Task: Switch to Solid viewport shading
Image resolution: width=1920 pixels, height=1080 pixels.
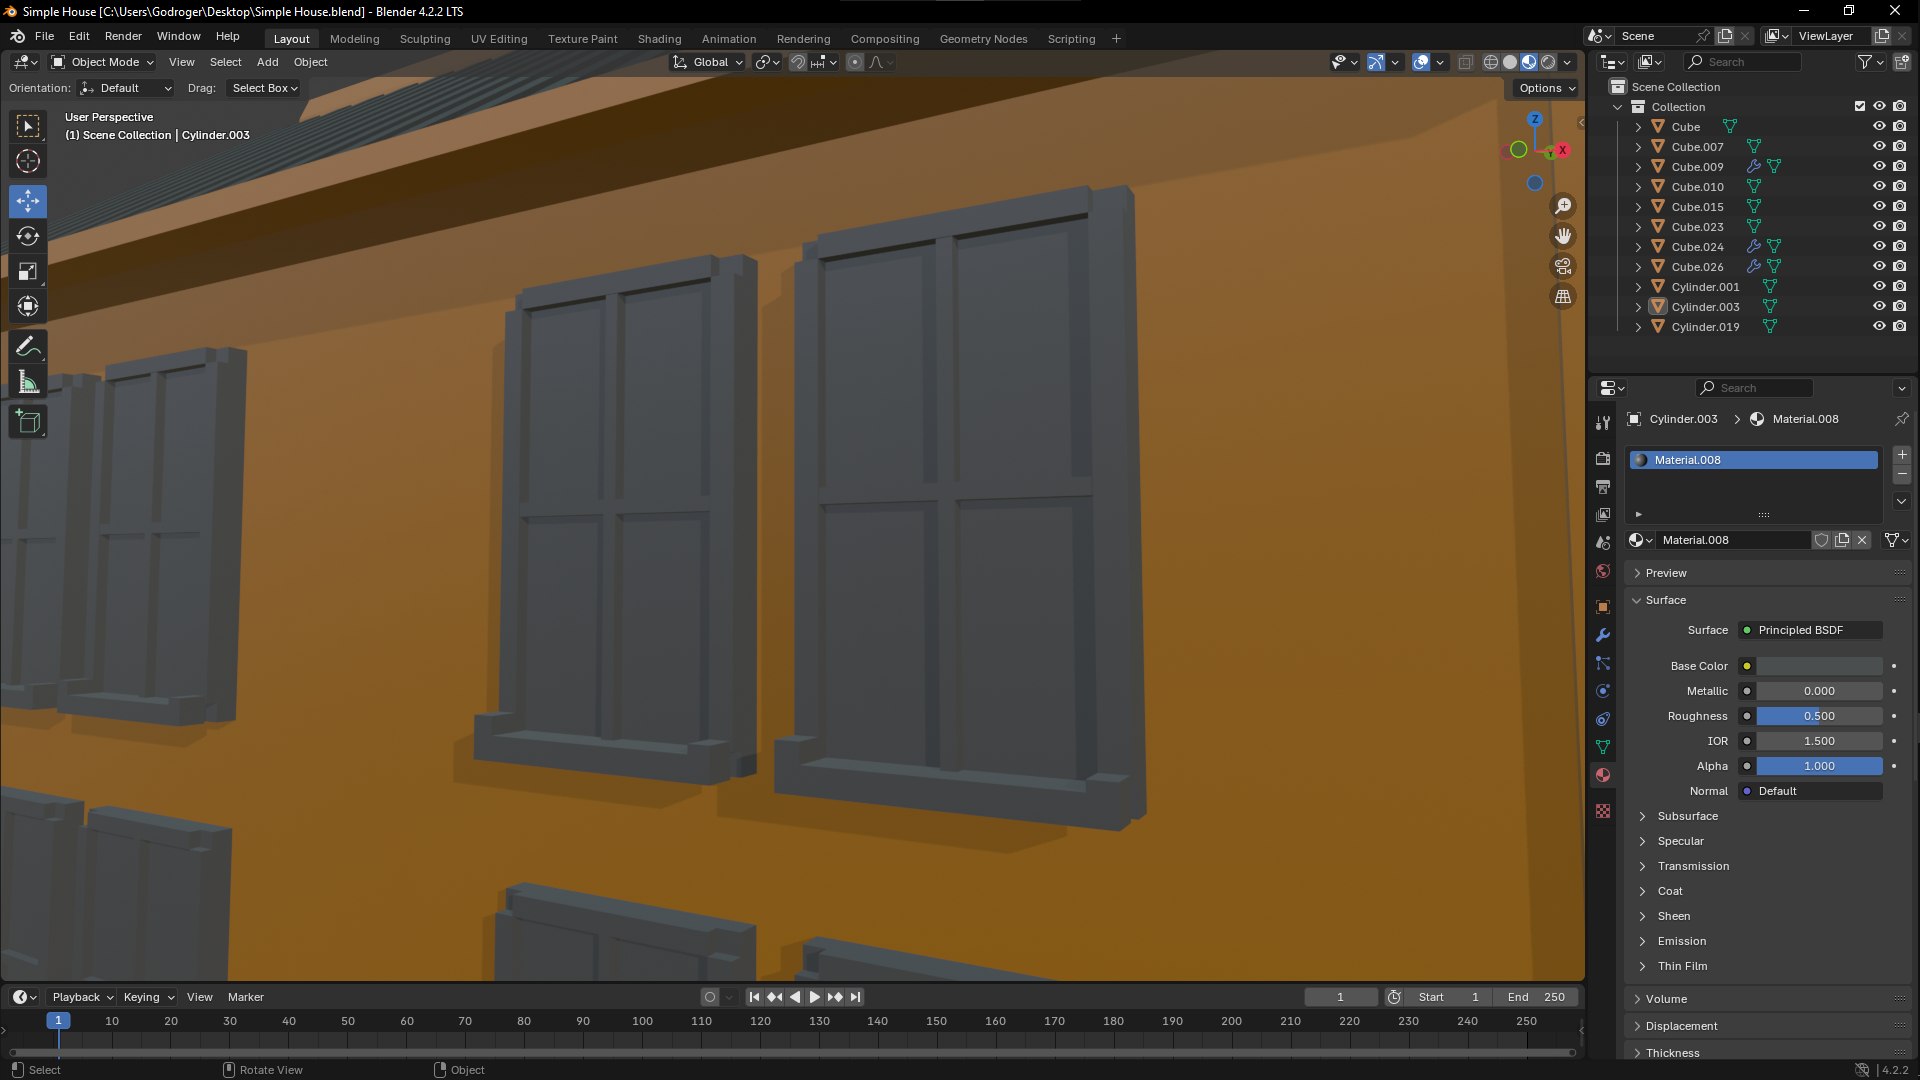Action: click(x=1510, y=62)
